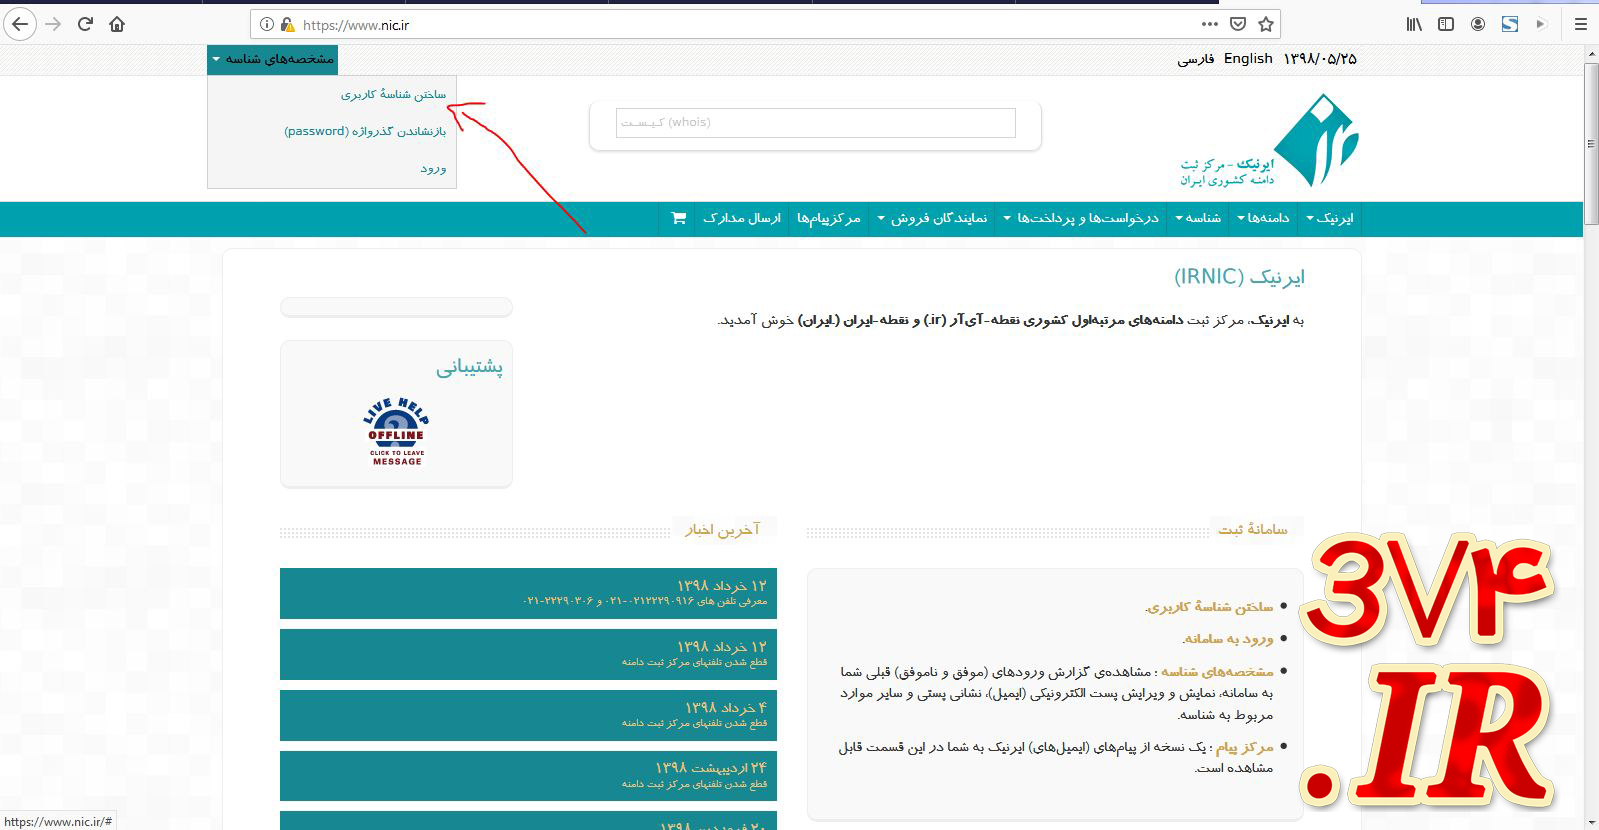This screenshot has width=1599, height=830.
Task: Open ۱۲ خرداد news قطع شدن تلفنهای مرکز
Action: point(528,654)
